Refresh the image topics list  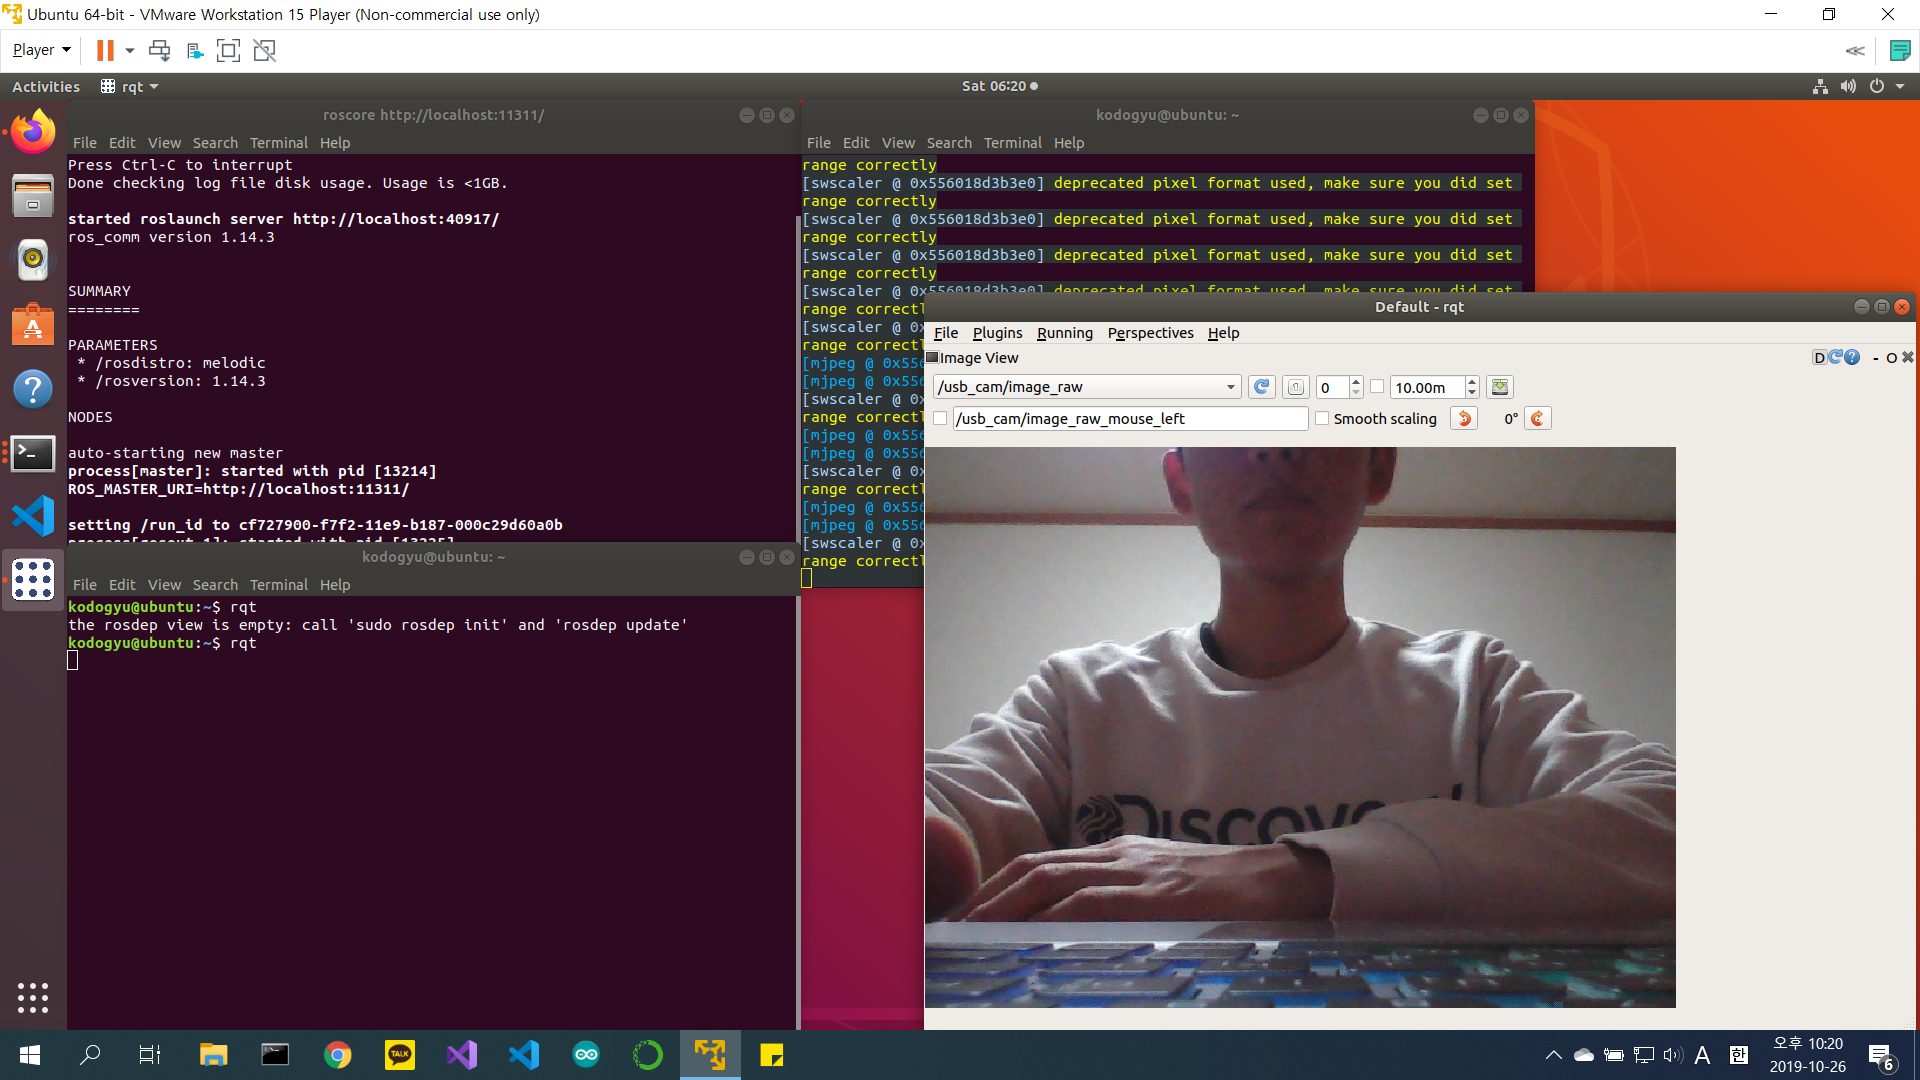pos(1261,387)
